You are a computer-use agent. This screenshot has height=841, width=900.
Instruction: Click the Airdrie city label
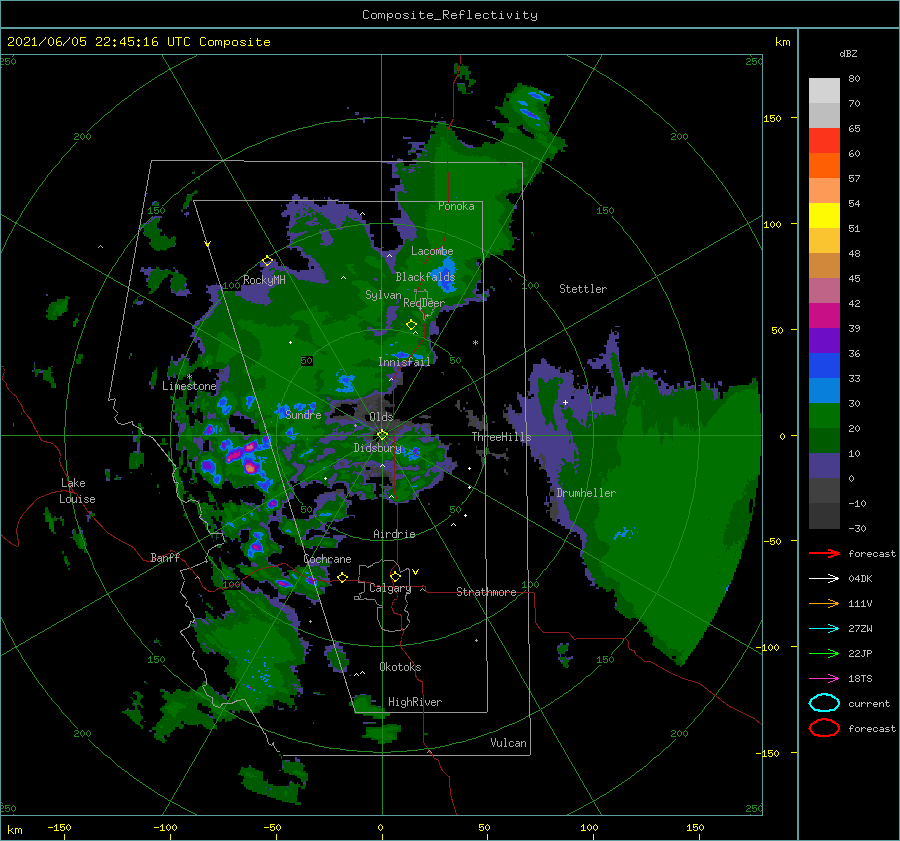pyautogui.click(x=394, y=534)
